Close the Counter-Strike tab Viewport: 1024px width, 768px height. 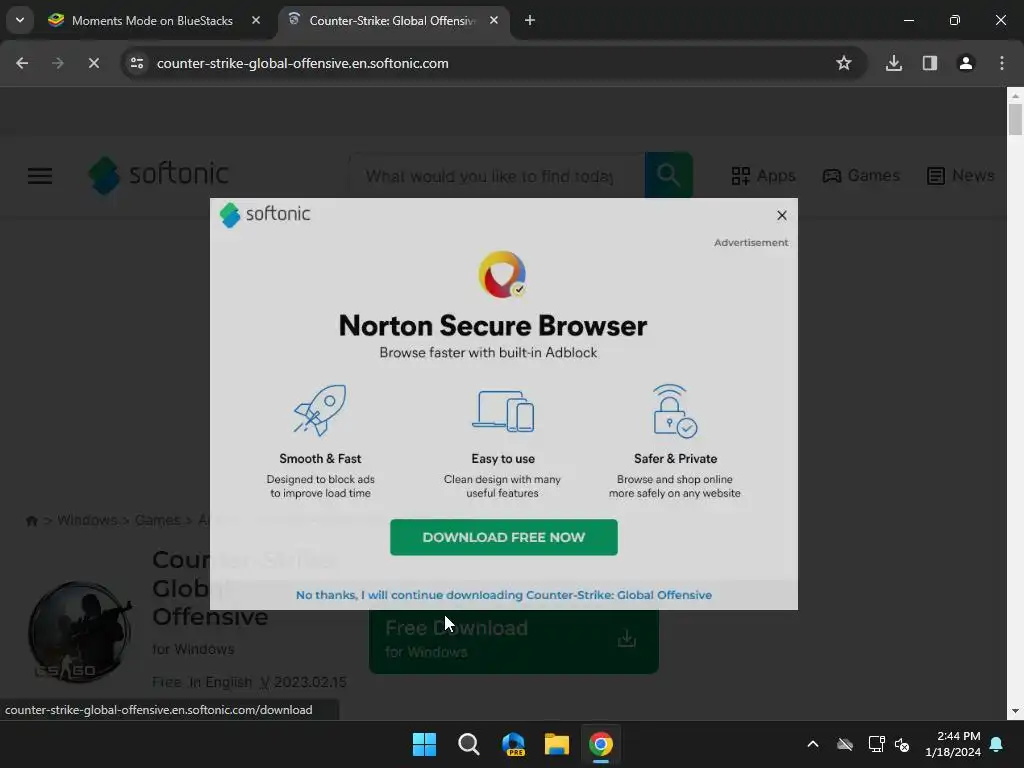point(494,20)
